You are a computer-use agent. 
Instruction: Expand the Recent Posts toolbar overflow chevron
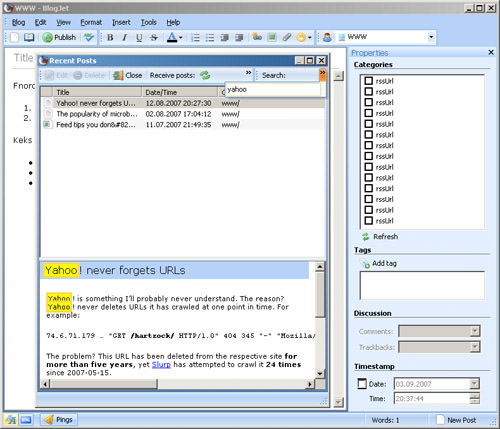coord(248,72)
